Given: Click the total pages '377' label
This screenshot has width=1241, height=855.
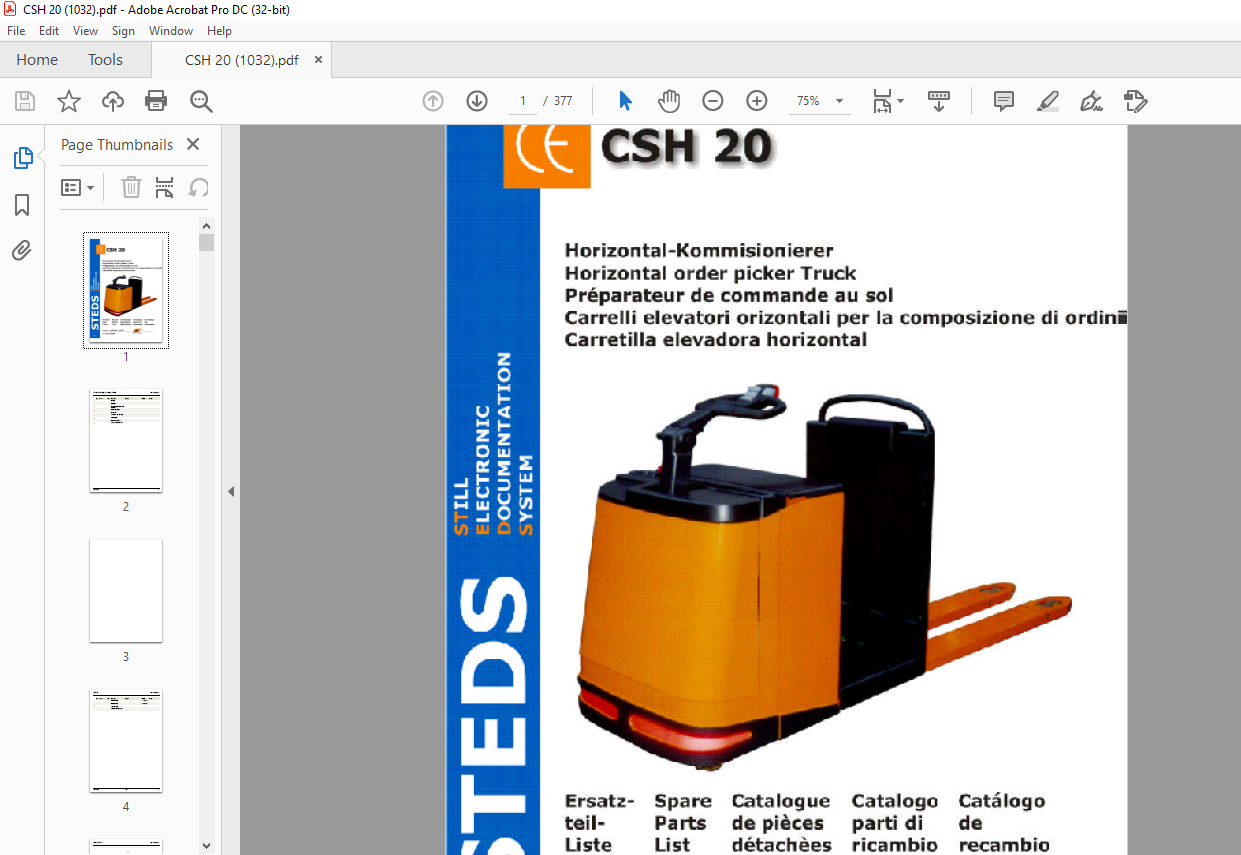Looking at the screenshot, I should click(563, 101).
